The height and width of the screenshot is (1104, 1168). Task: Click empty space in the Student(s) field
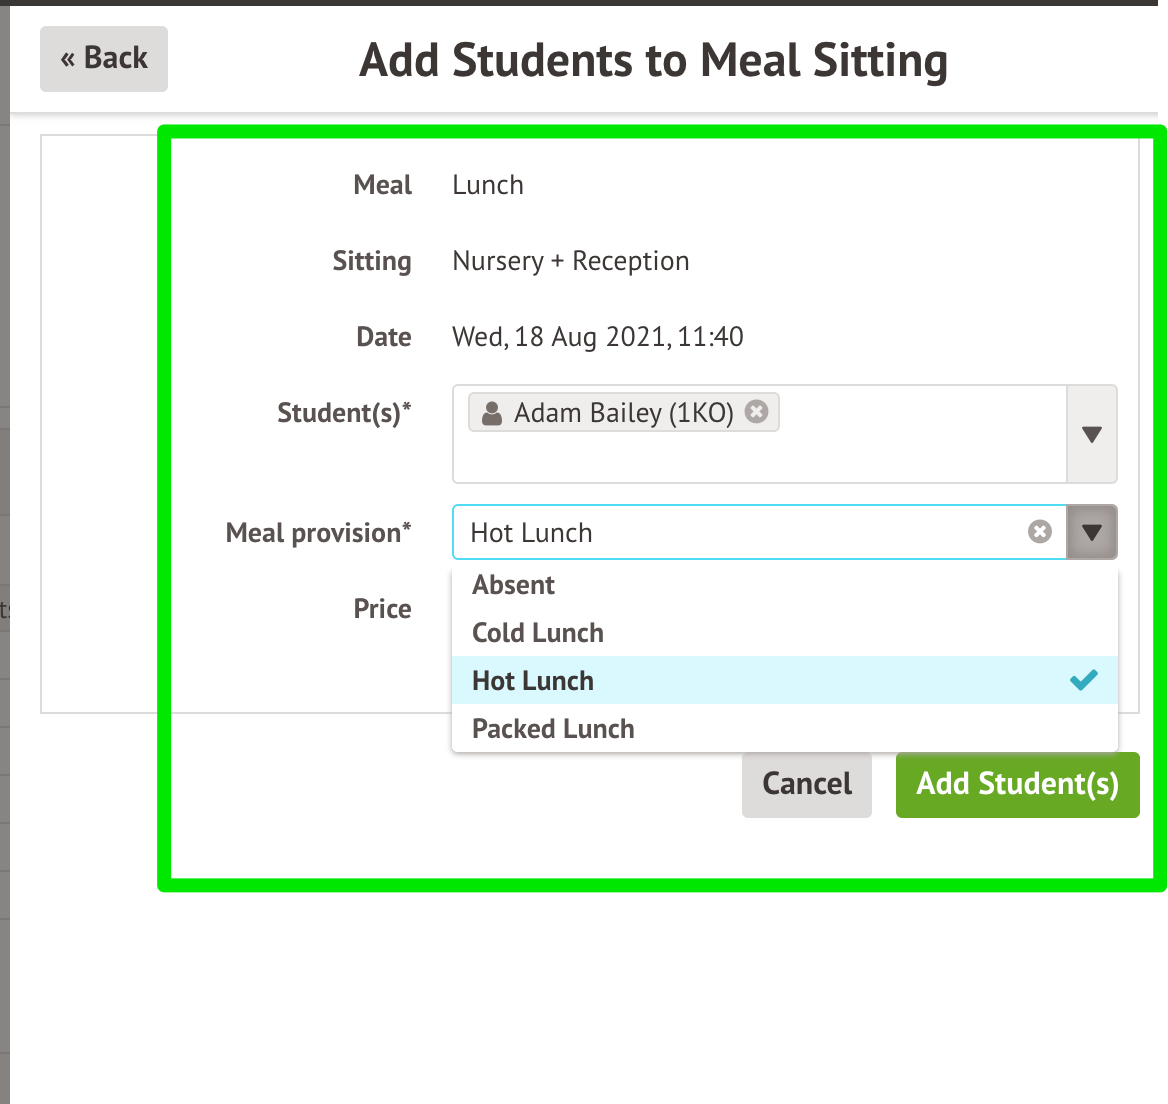pos(760,459)
